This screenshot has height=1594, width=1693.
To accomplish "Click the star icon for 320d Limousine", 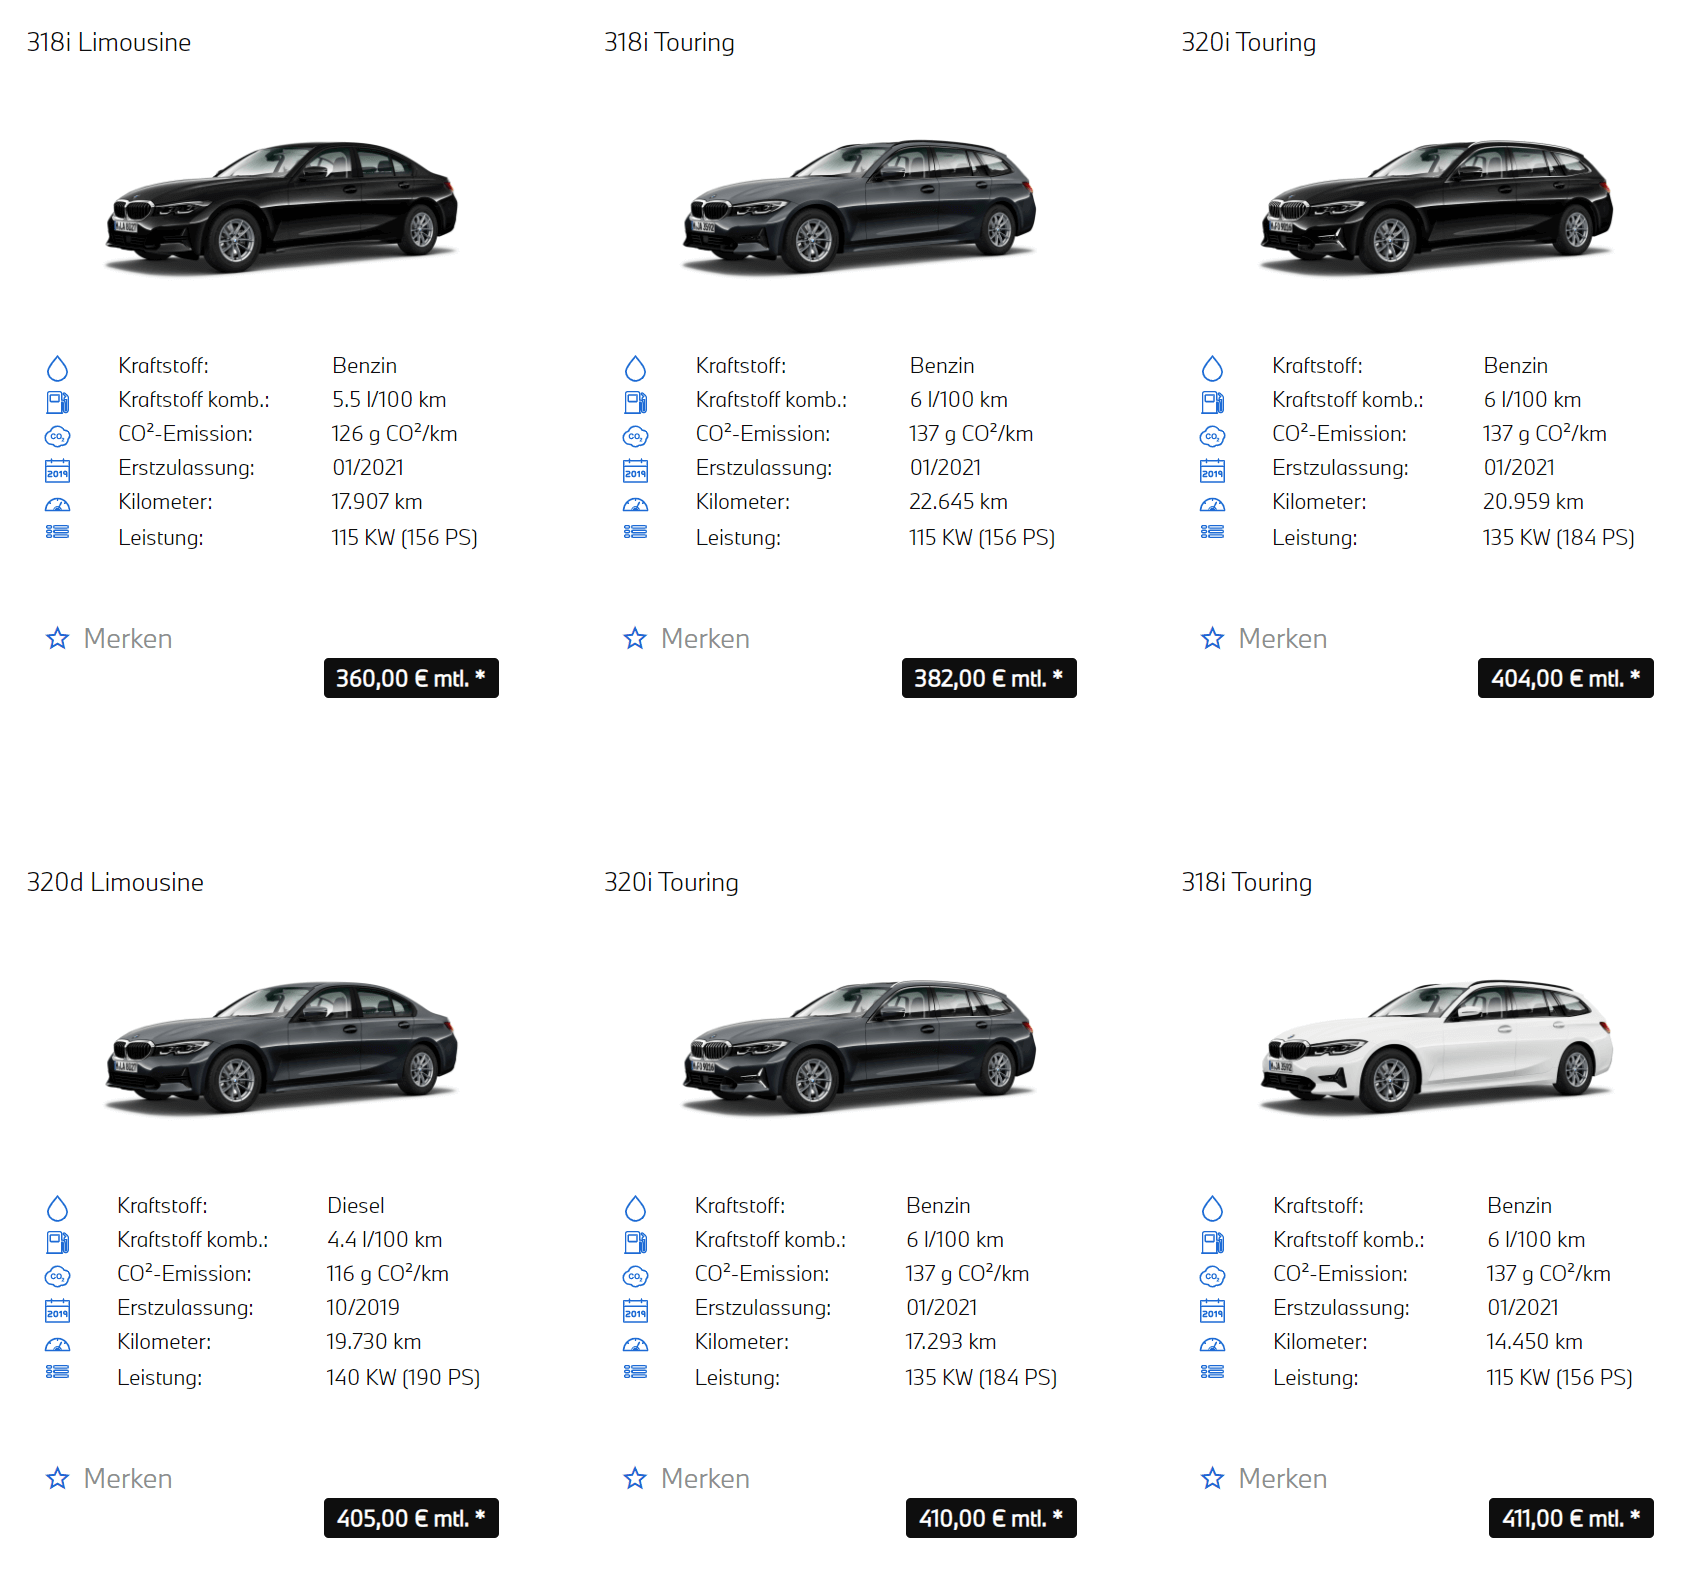I will [58, 1478].
